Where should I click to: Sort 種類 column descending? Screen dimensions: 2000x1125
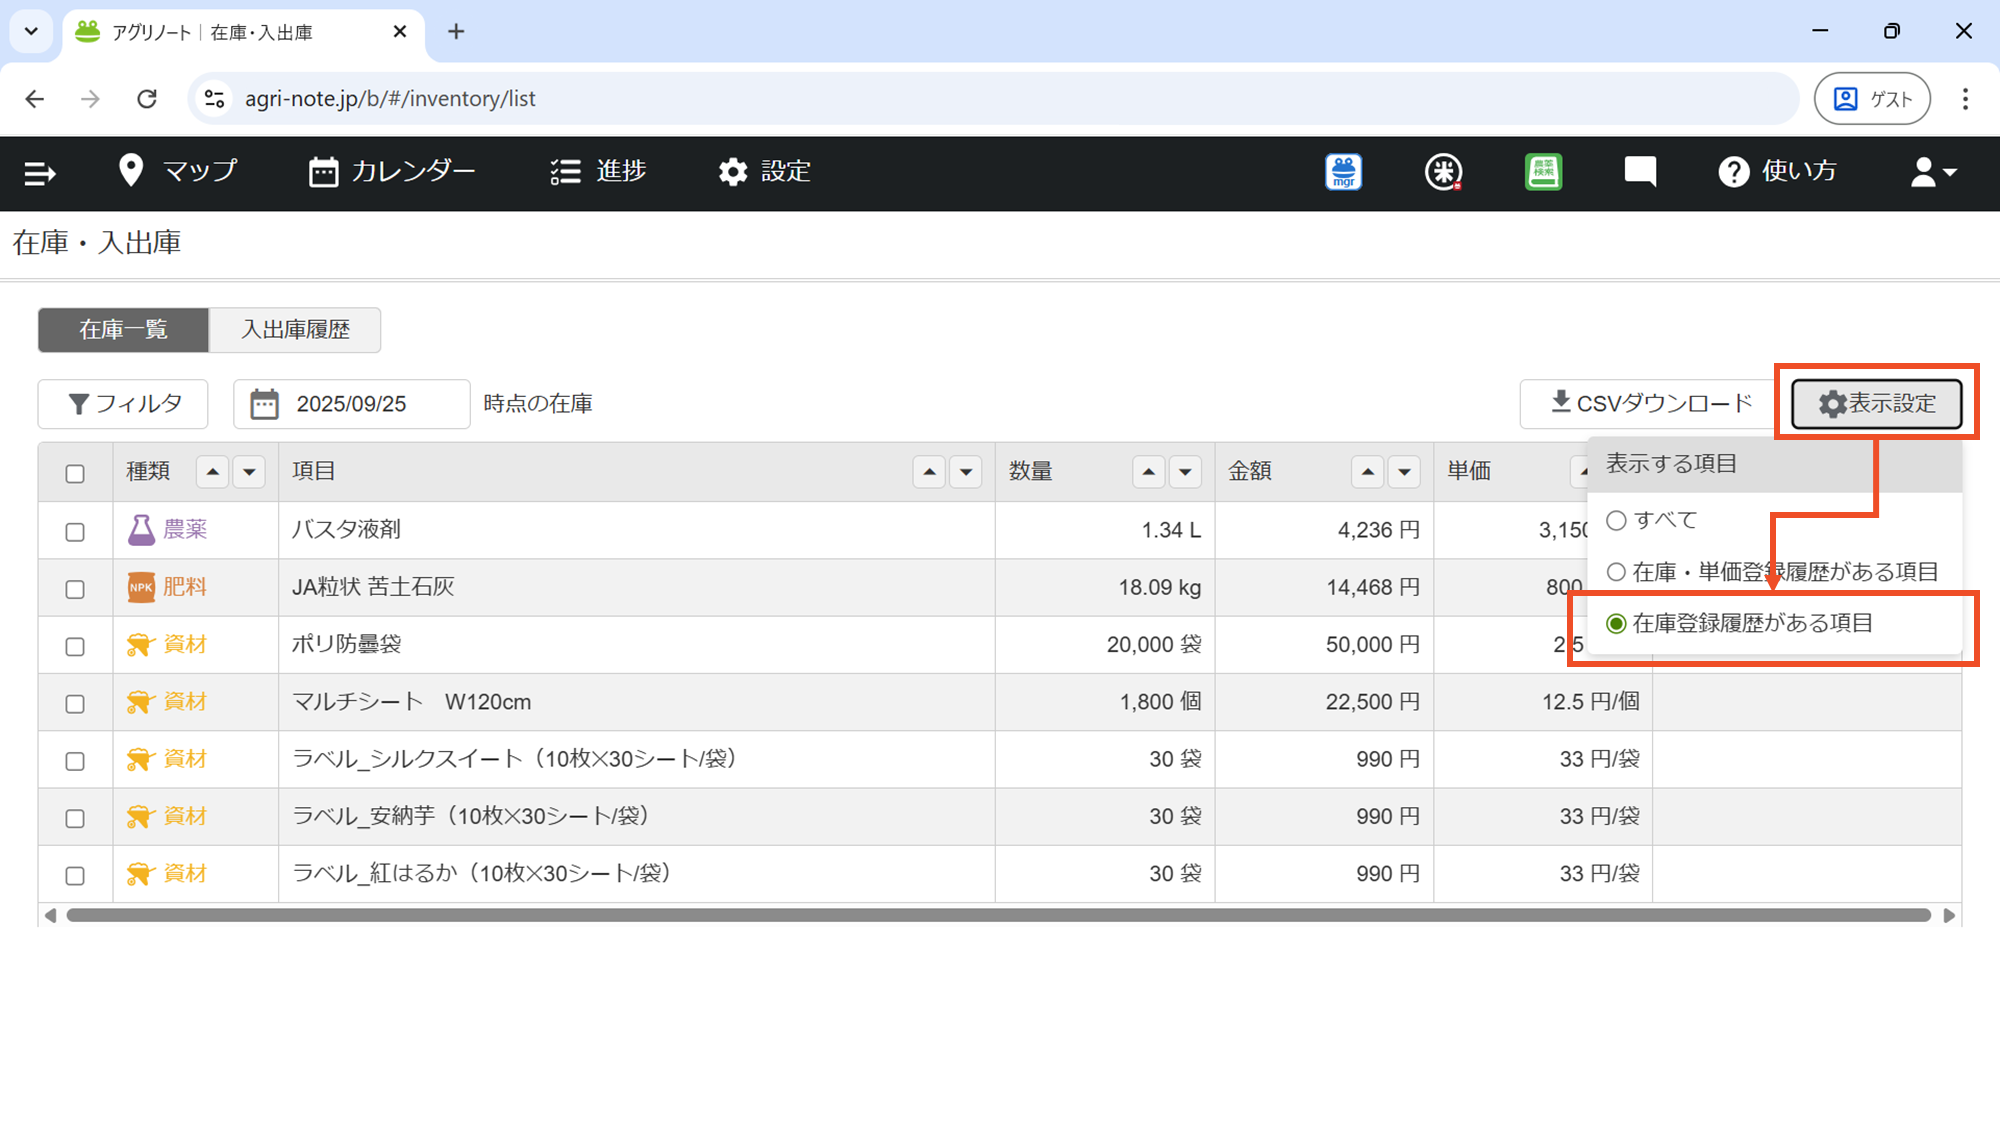249,471
